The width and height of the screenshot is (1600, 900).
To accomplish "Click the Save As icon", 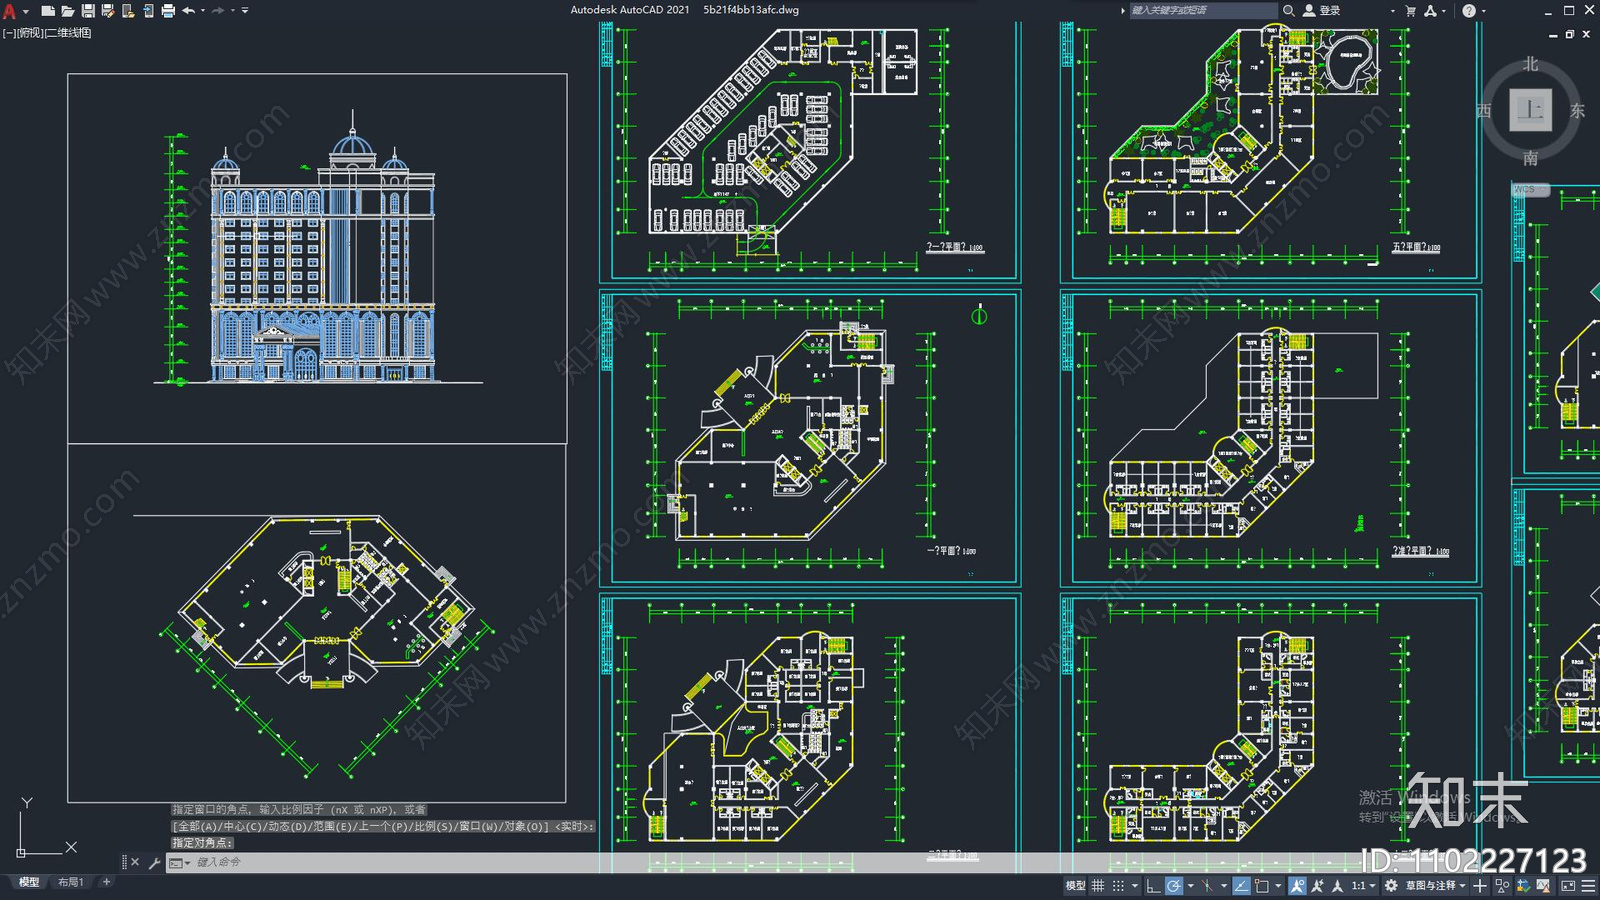I will coord(108,11).
